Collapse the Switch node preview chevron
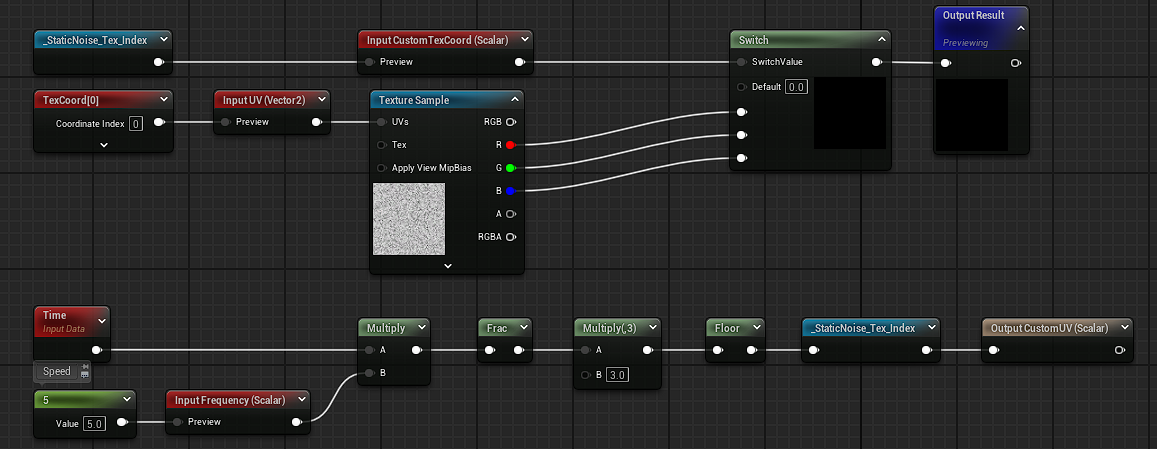 pos(881,40)
